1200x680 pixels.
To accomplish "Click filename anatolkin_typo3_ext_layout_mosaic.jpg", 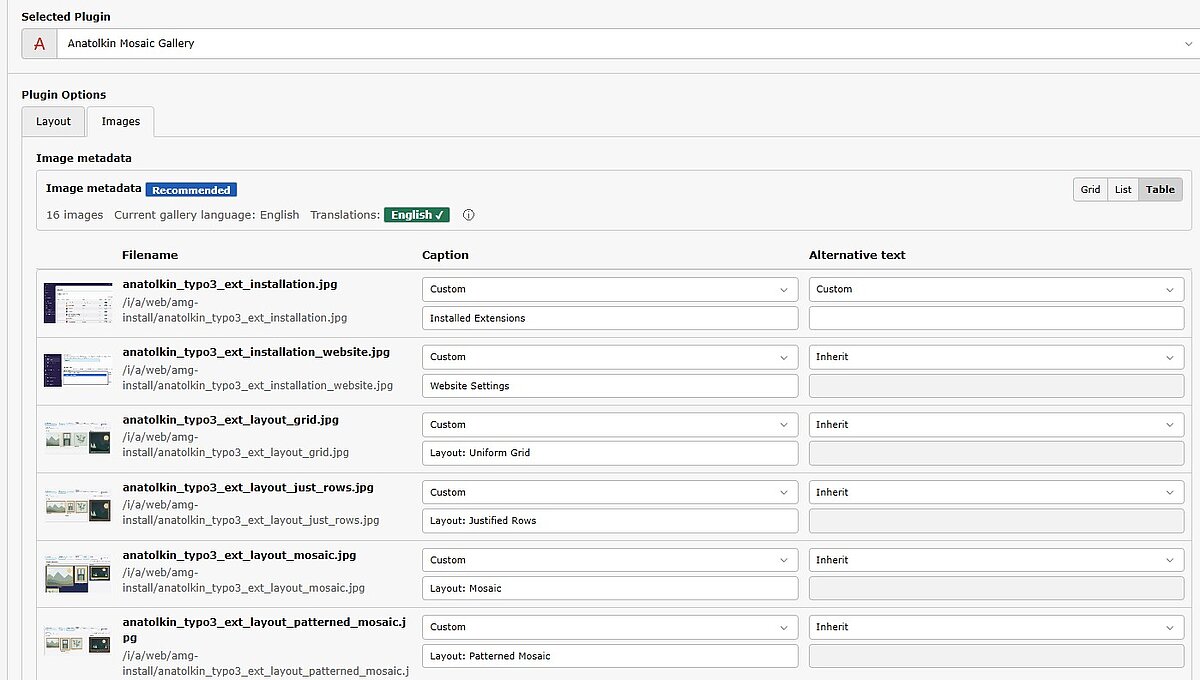I will click(240, 555).
